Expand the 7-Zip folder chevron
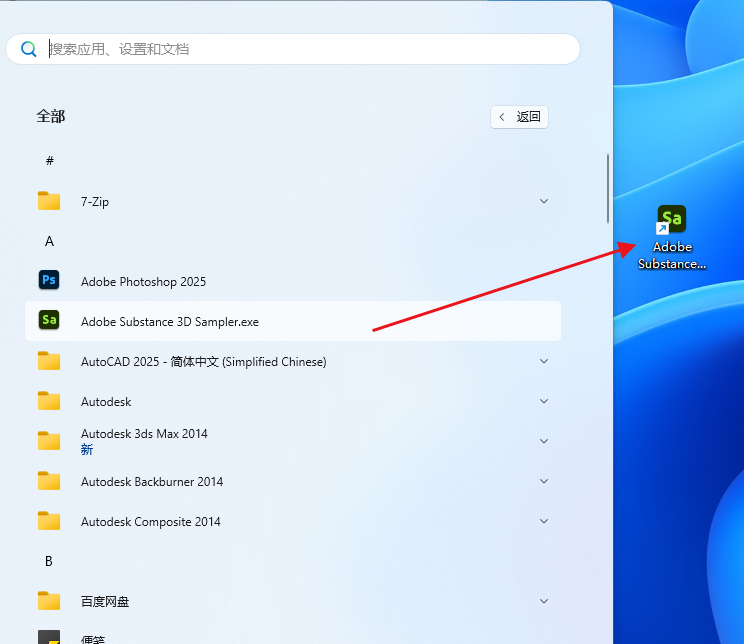The width and height of the screenshot is (744, 644). [x=544, y=201]
